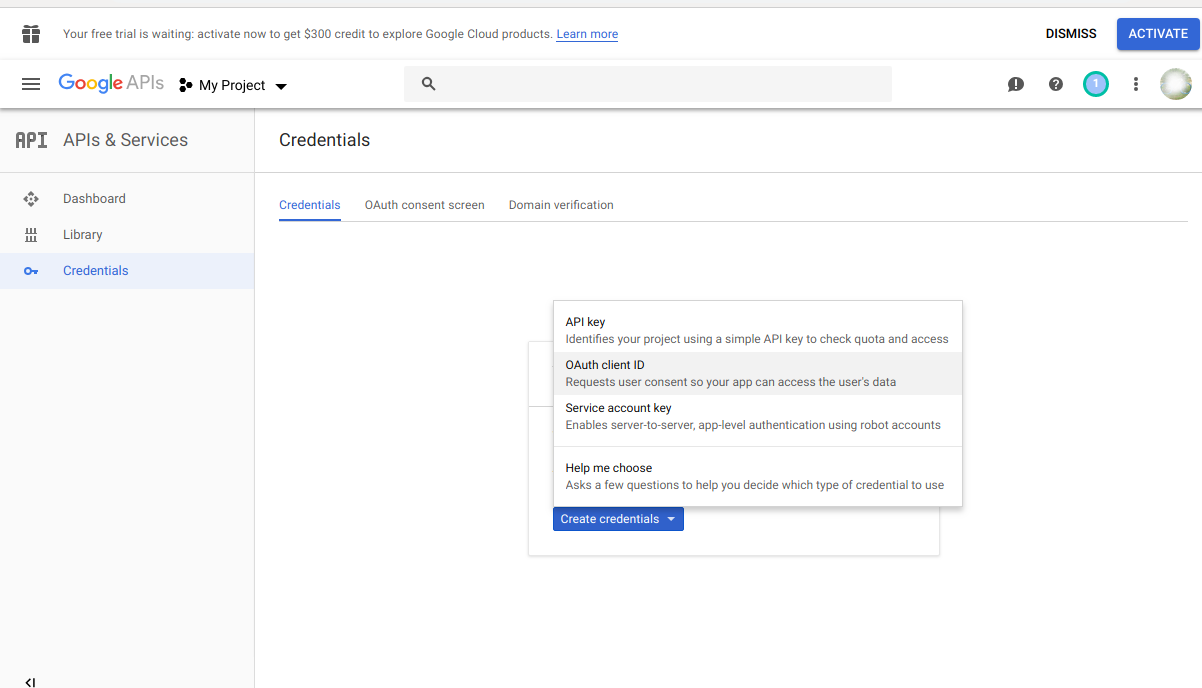The image size is (1202, 688).
Task: Open the Domain verification tab
Action: tap(561, 205)
